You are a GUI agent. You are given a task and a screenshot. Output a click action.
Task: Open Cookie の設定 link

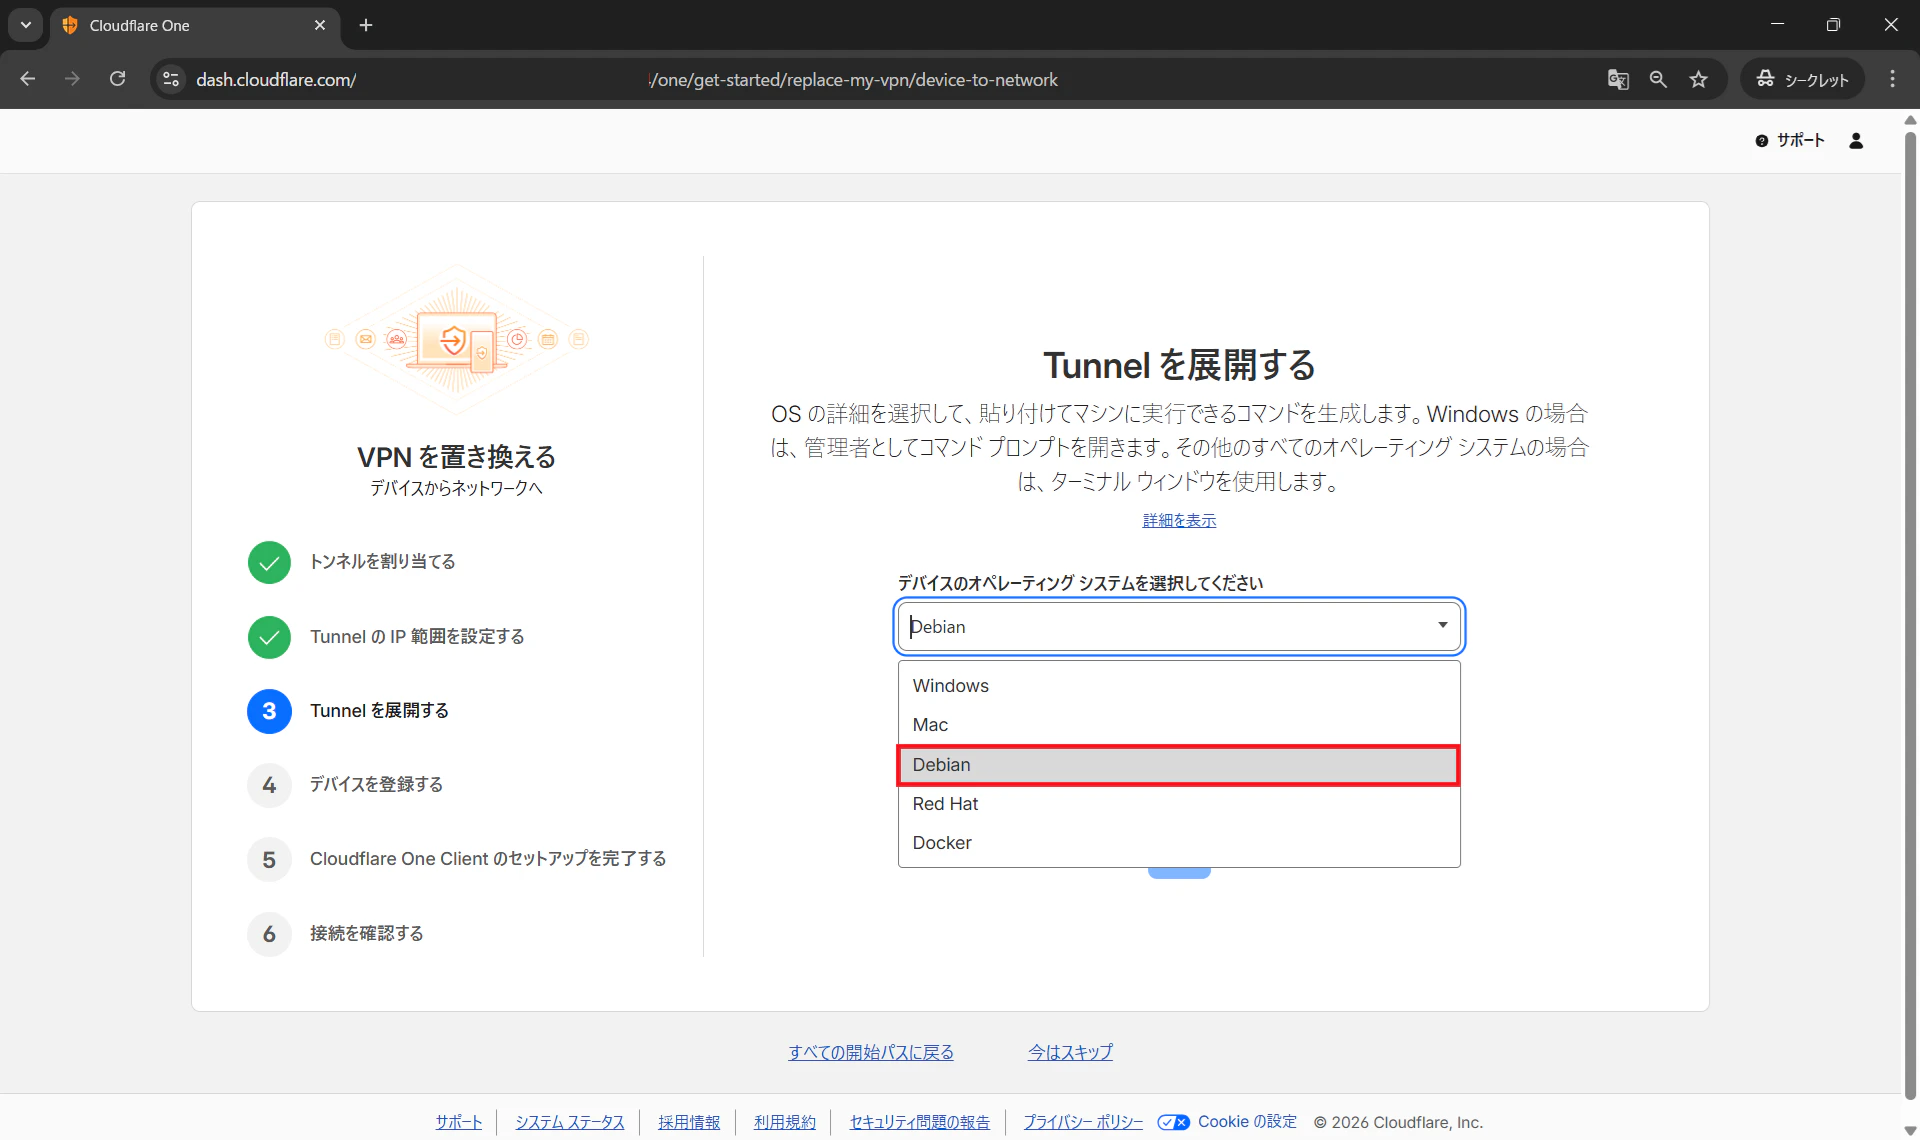tap(1247, 1122)
